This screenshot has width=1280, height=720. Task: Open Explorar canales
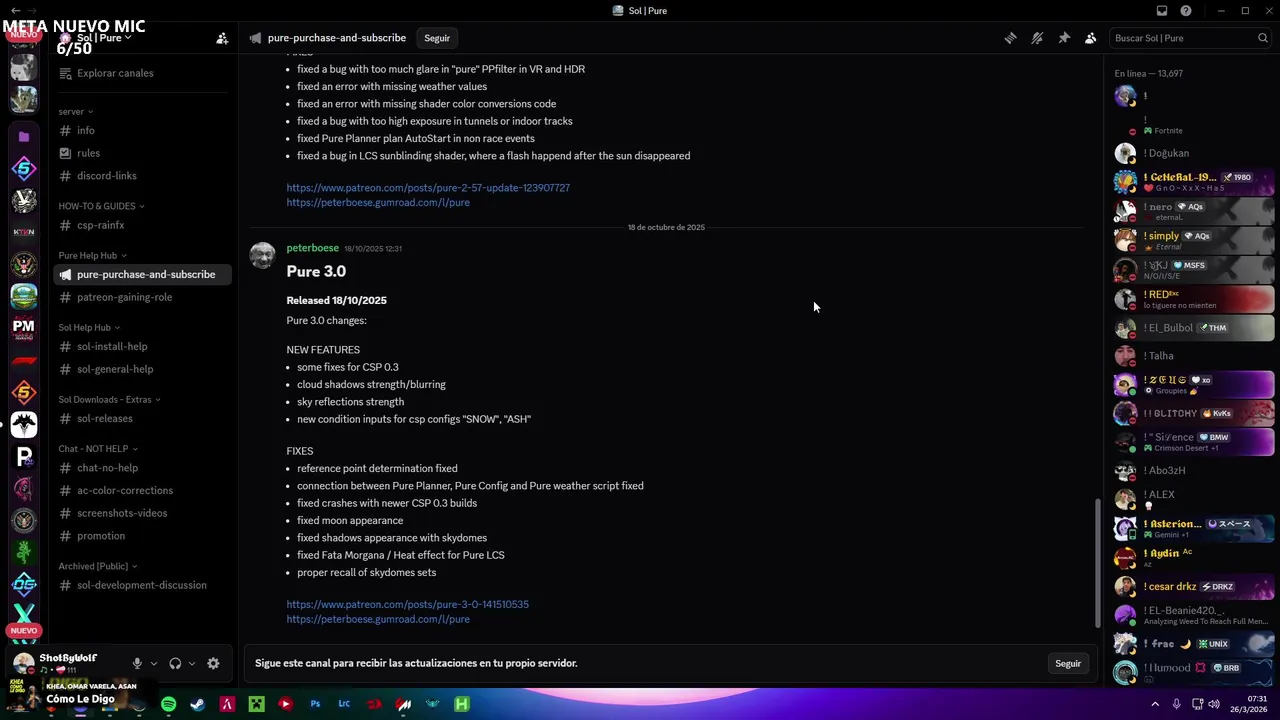click(115, 73)
